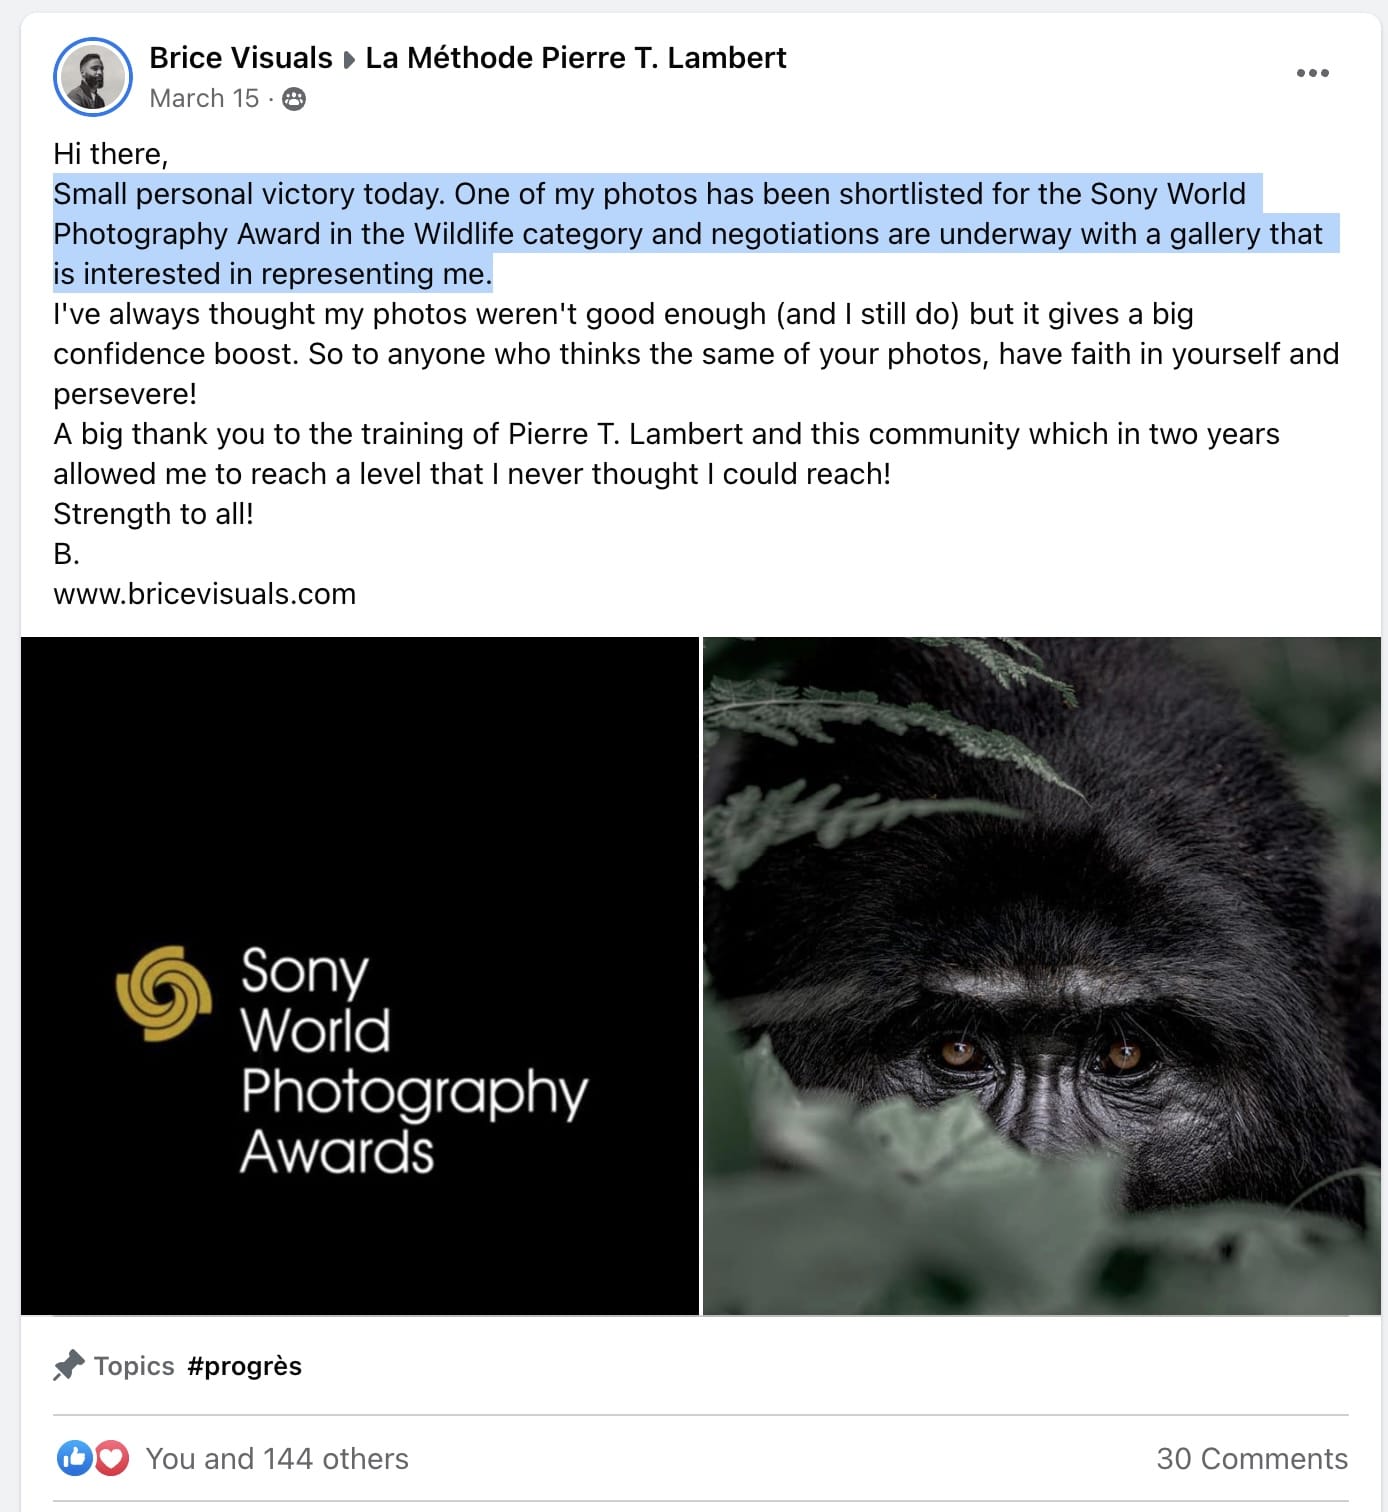The width and height of the screenshot is (1388, 1512).
Task: Click the triangle arrow between author and group
Action: pyautogui.click(x=349, y=60)
